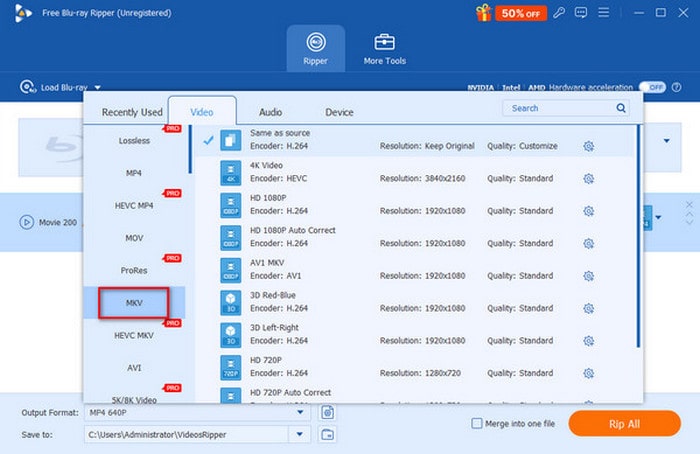Switch to Audio tab
Image resolution: width=700 pixels, height=454 pixels.
(271, 112)
